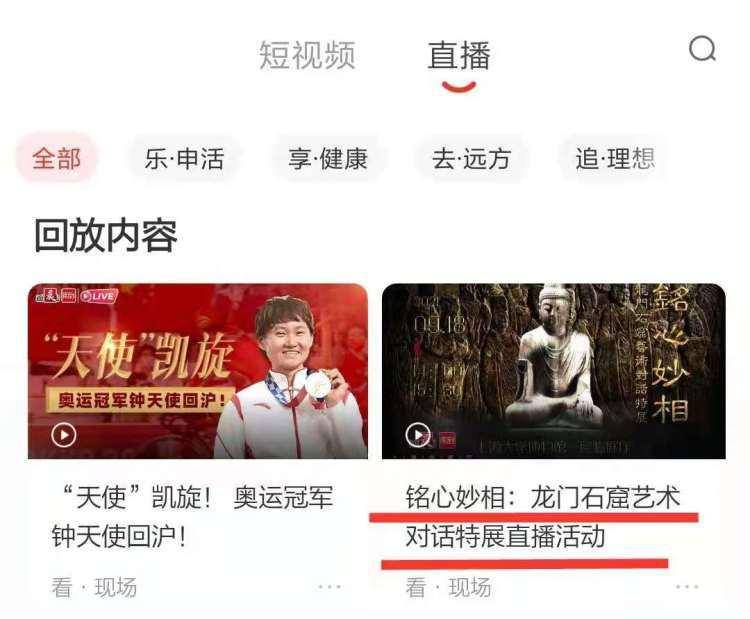Choose the 追·理想 category chip
The width and height of the screenshot is (750, 619).
tap(615, 158)
